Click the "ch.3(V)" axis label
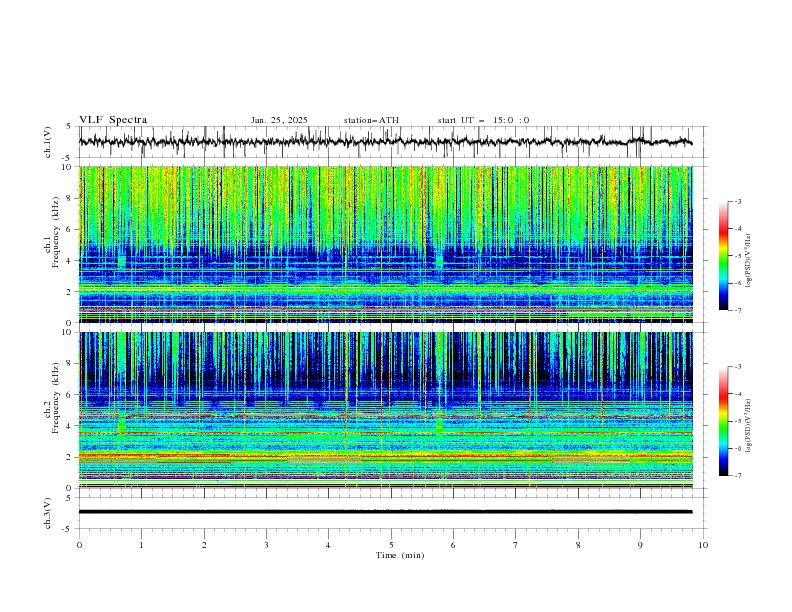This screenshot has width=792, height=612. coord(48,513)
